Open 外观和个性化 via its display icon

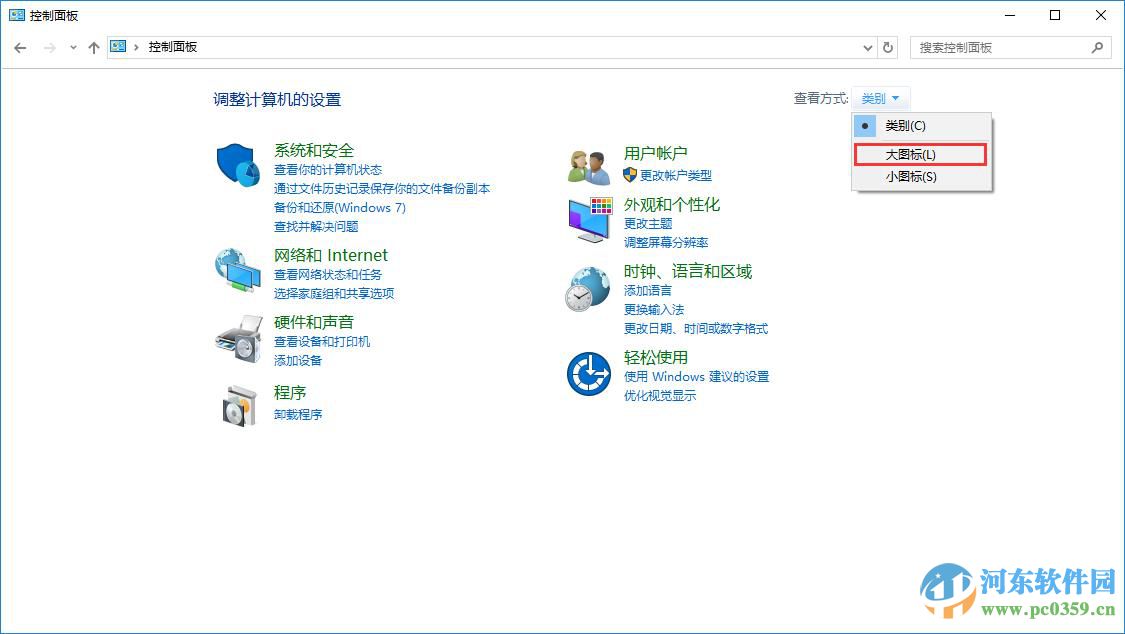588,219
